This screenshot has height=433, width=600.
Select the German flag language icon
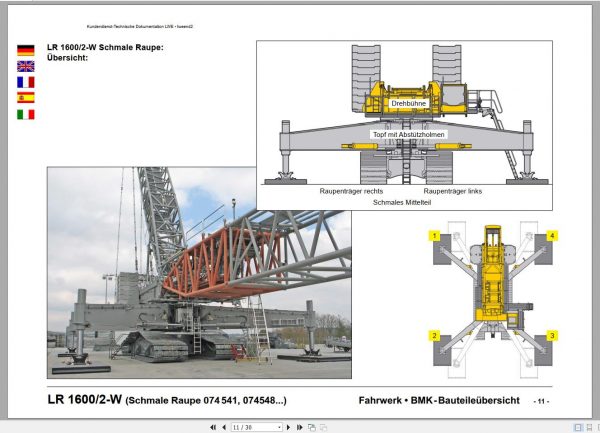(26, 50)
